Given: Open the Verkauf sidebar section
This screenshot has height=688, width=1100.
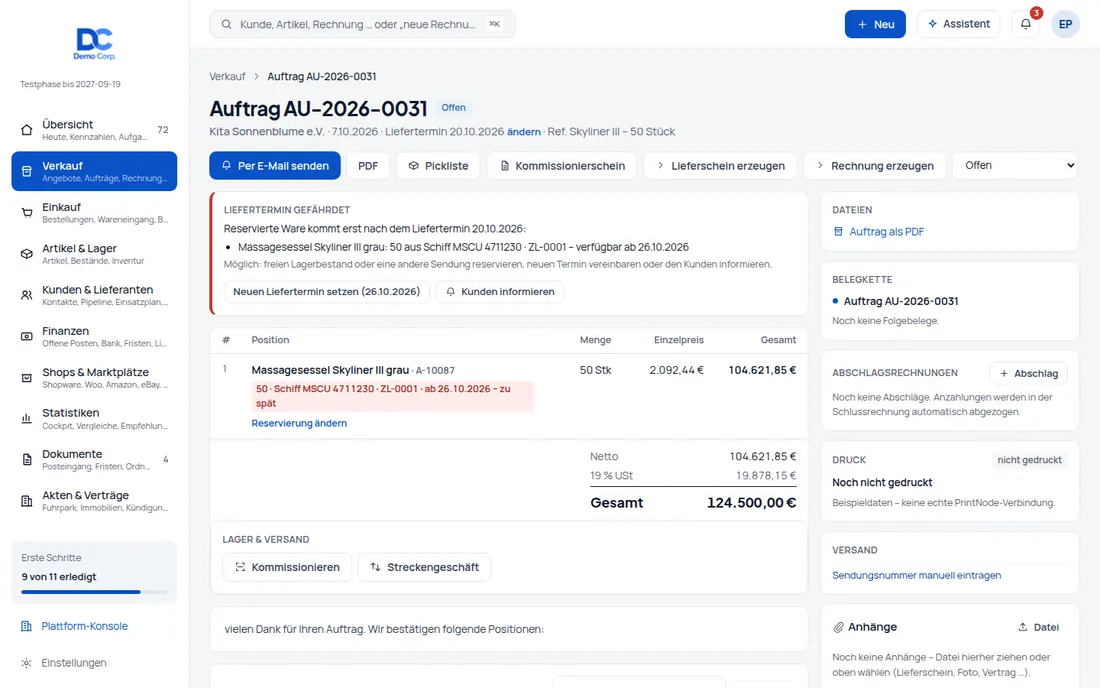Looking at the screenshot, I should (94, 171).
